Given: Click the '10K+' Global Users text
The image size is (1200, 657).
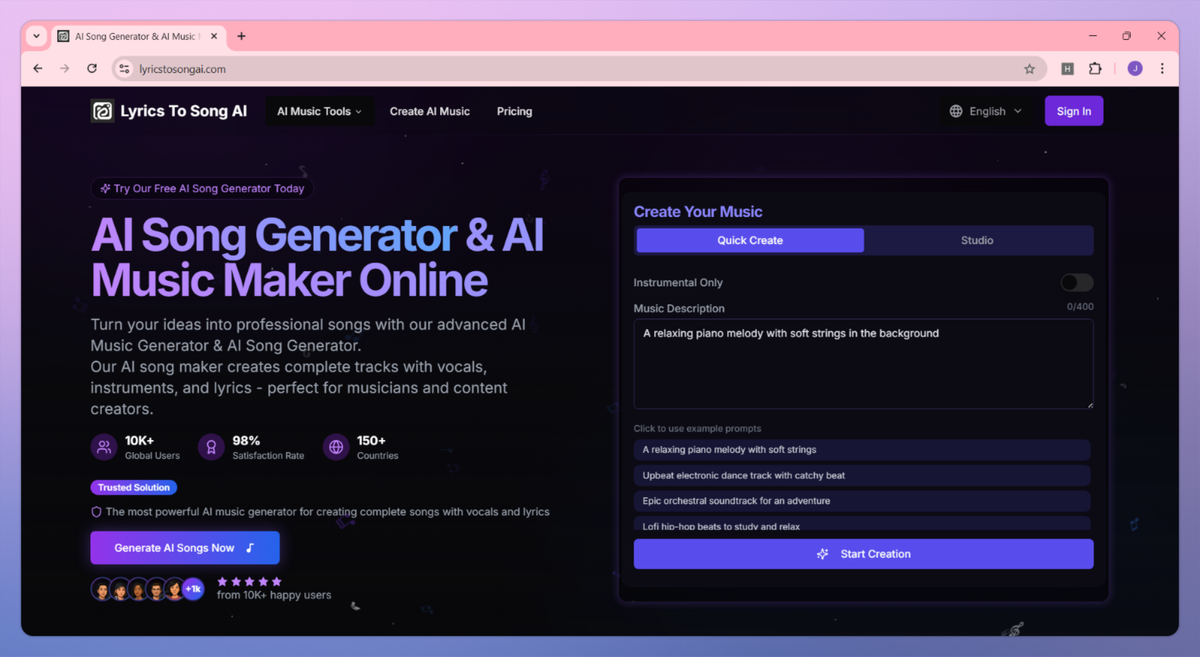Looking at the screenshot, I should [x=139, y=441].
